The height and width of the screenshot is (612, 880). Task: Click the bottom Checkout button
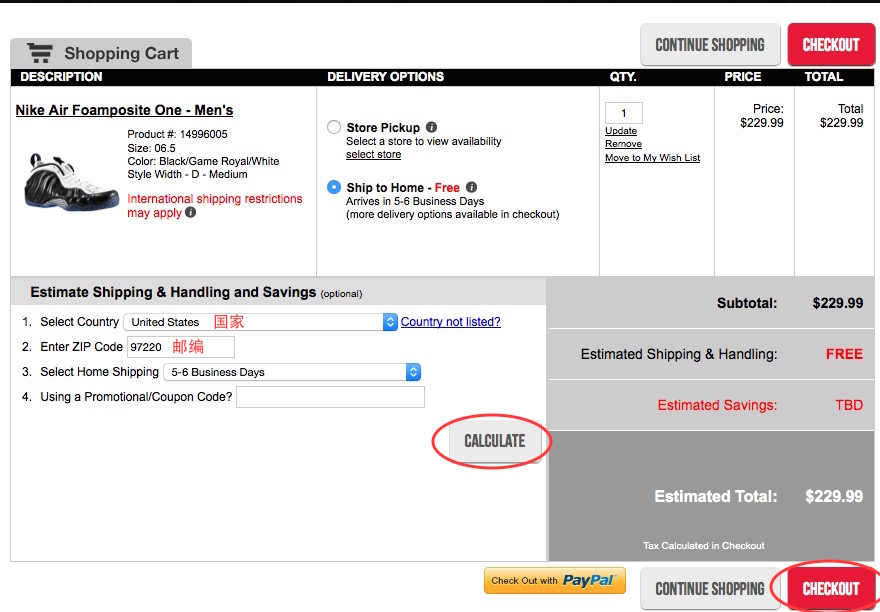coord(831,588)
